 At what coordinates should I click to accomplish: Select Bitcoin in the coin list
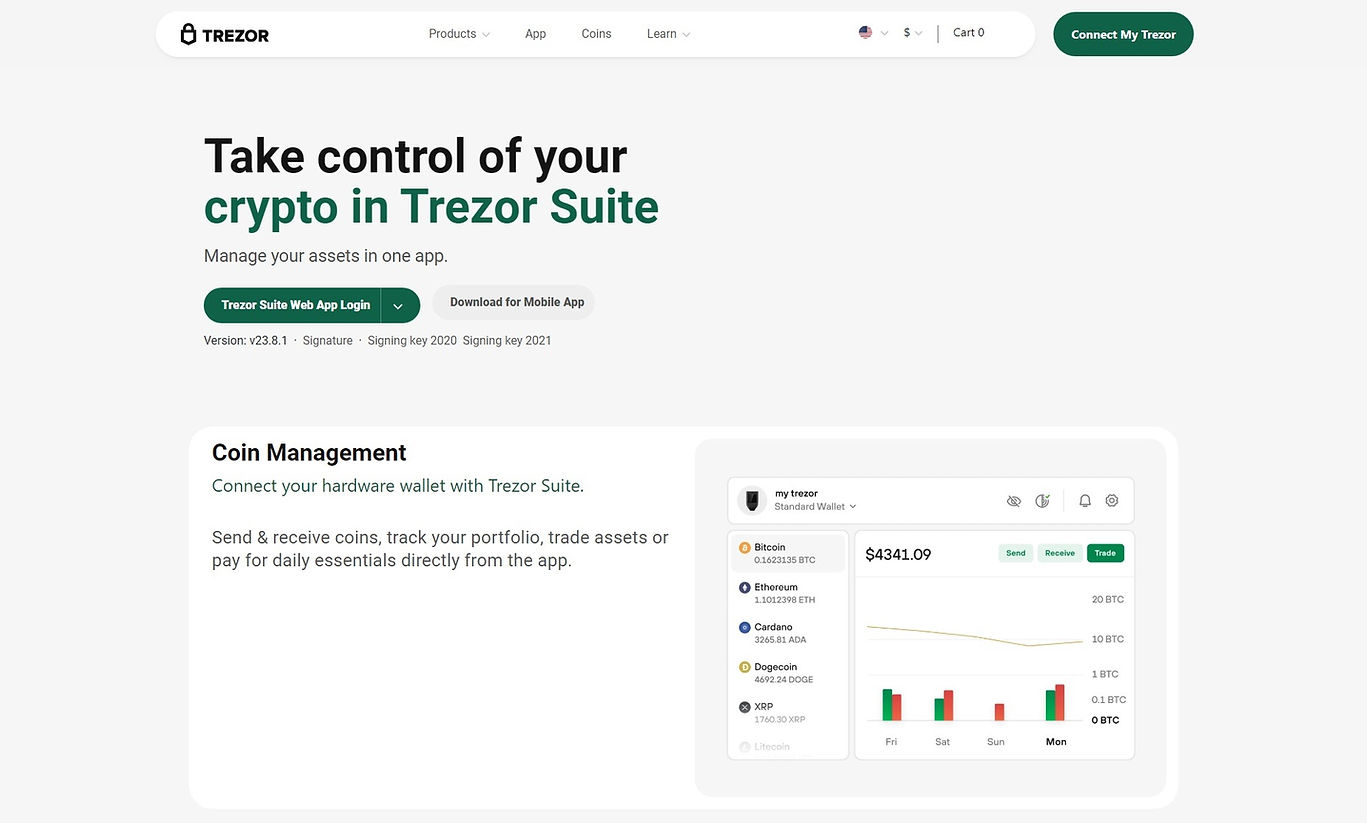pyautogui.click(x=788, y=553)
